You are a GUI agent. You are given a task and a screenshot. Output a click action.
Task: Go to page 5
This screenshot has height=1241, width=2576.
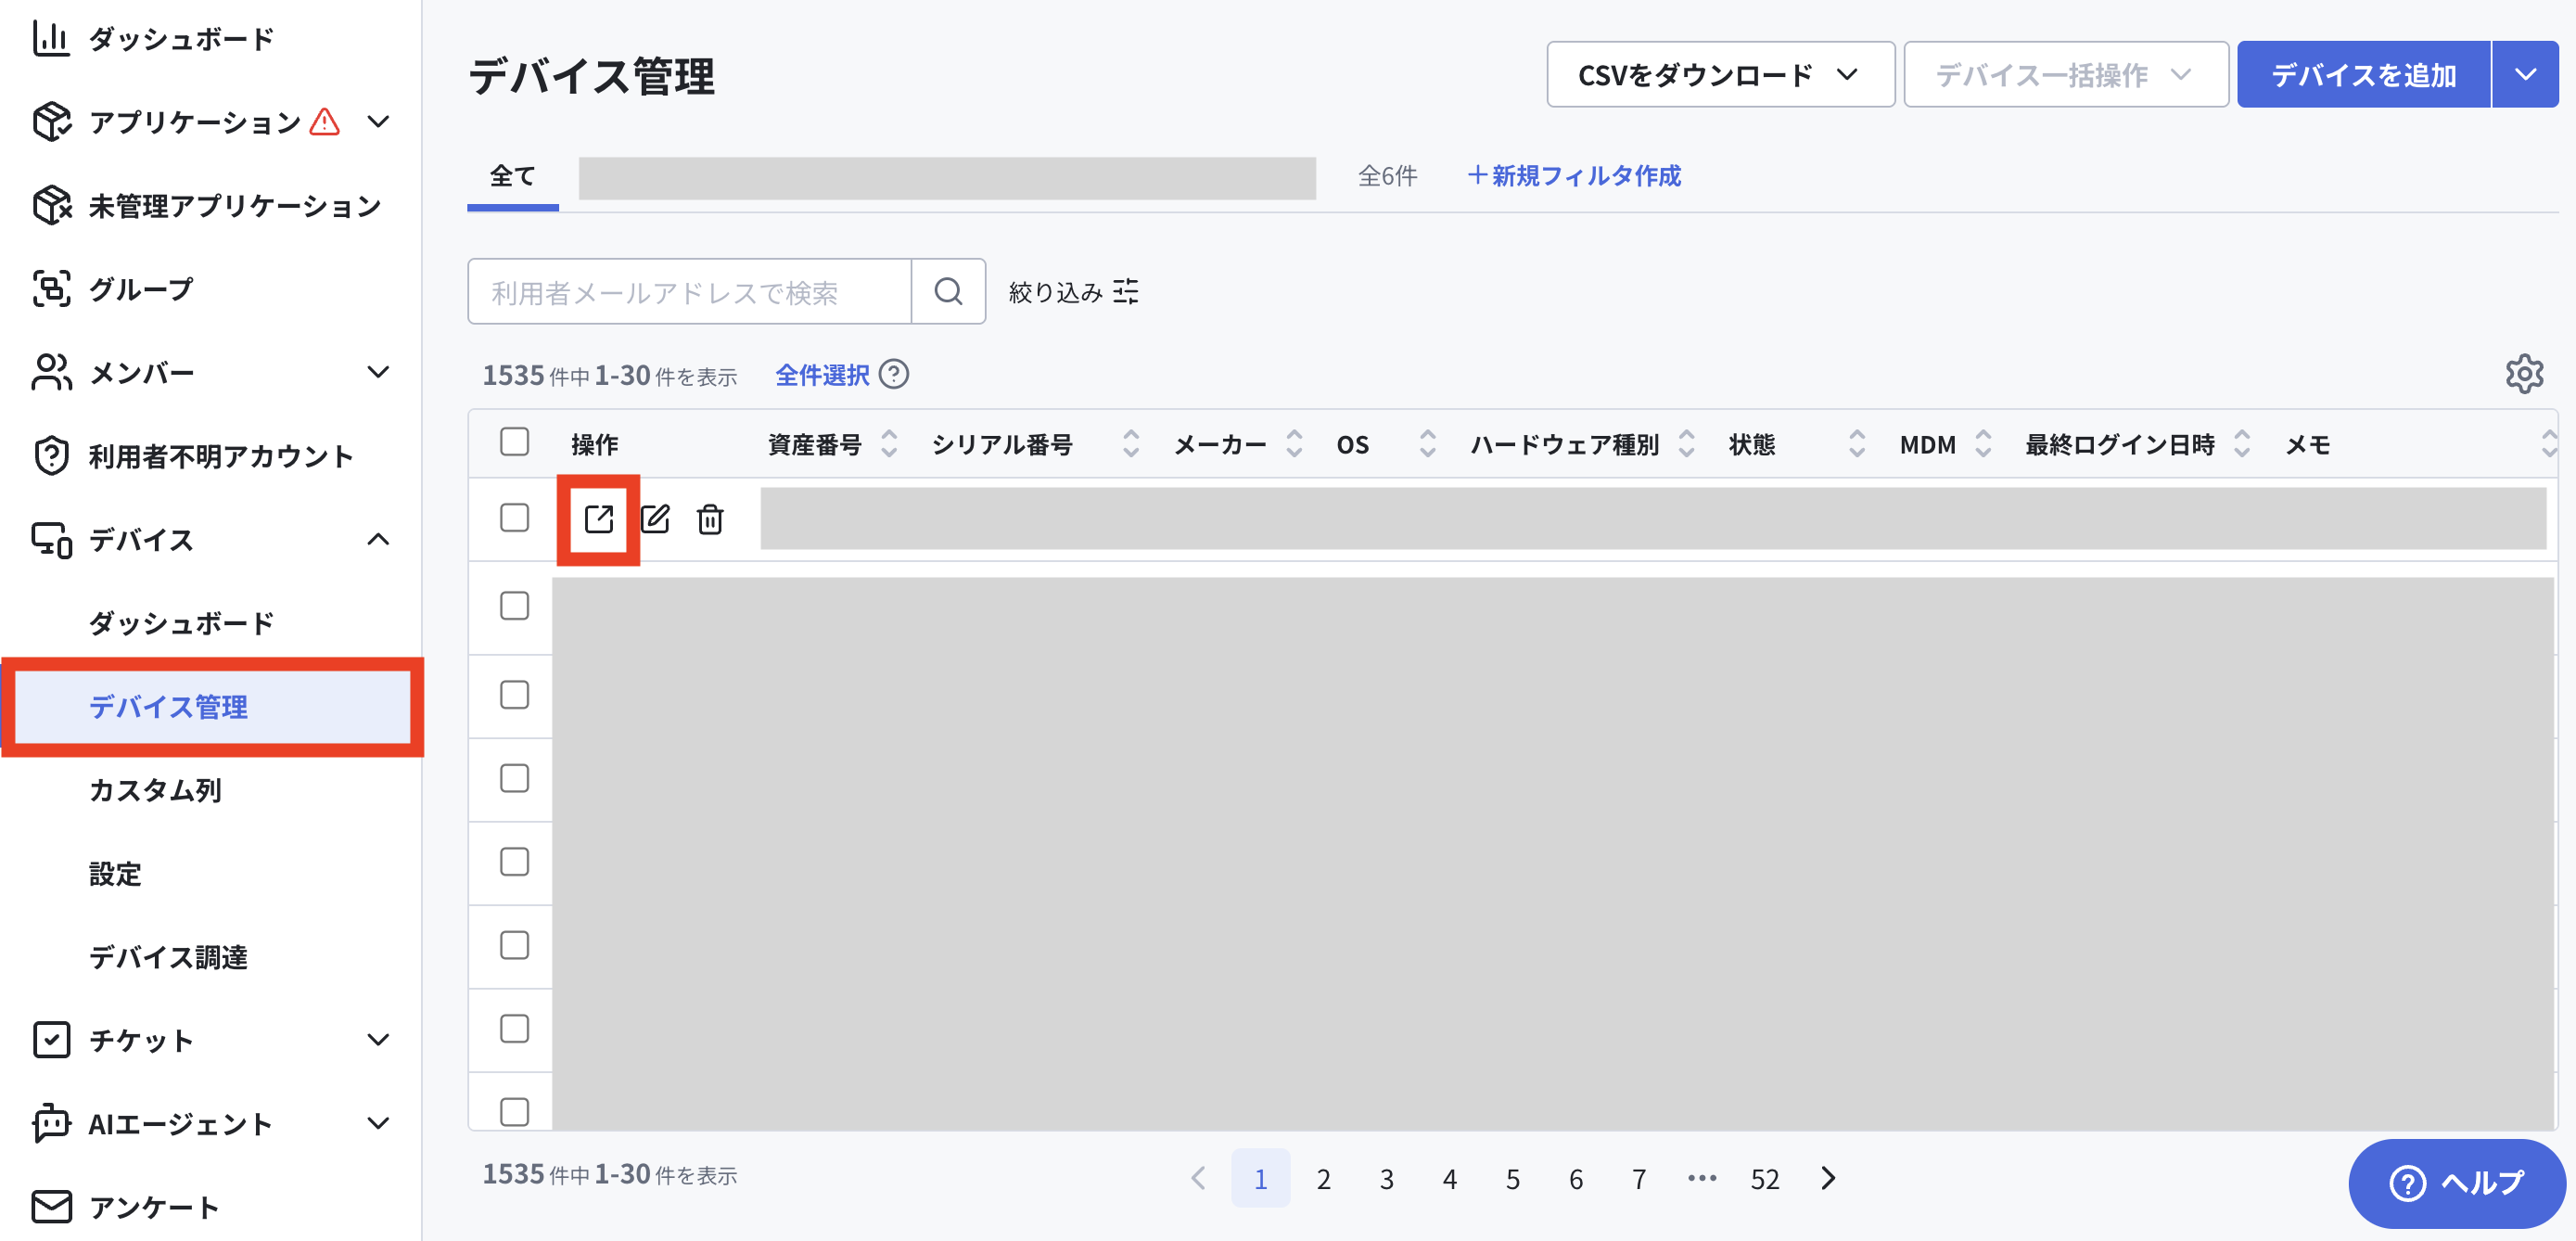(1513, 1179)
